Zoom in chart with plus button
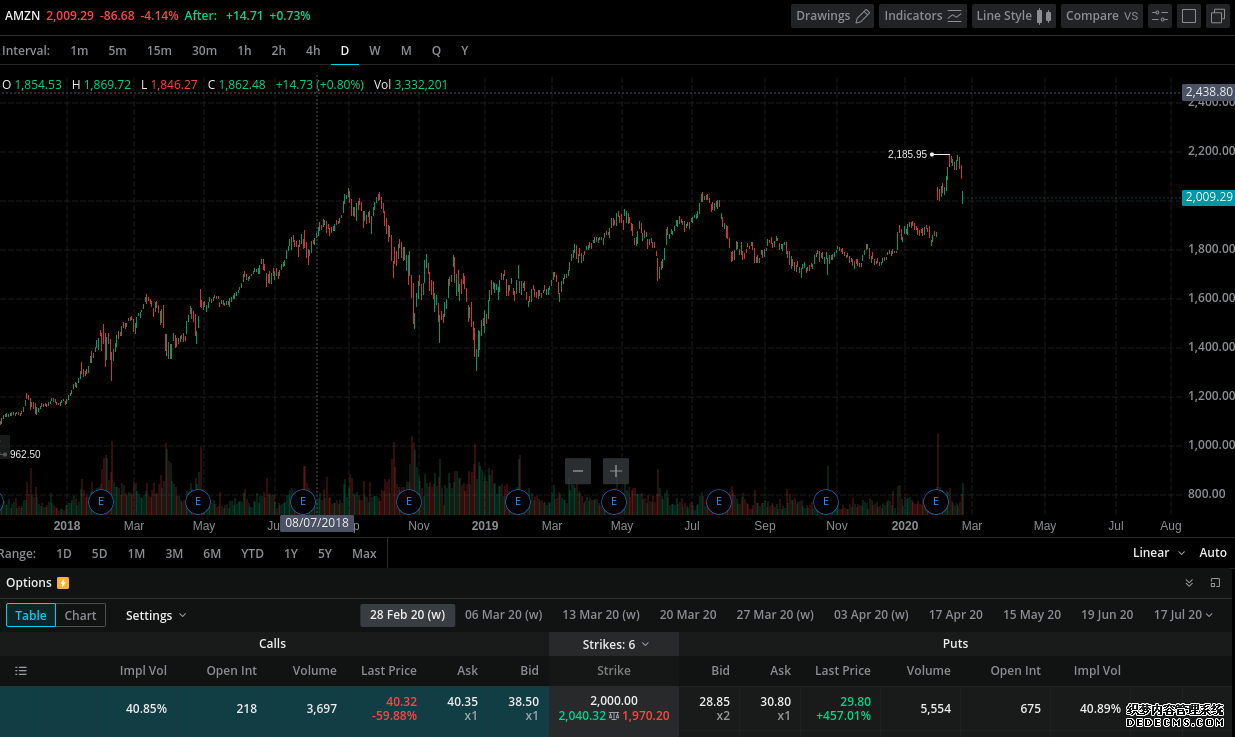This screenshot has height=737, width=1235. click(616, 471)
